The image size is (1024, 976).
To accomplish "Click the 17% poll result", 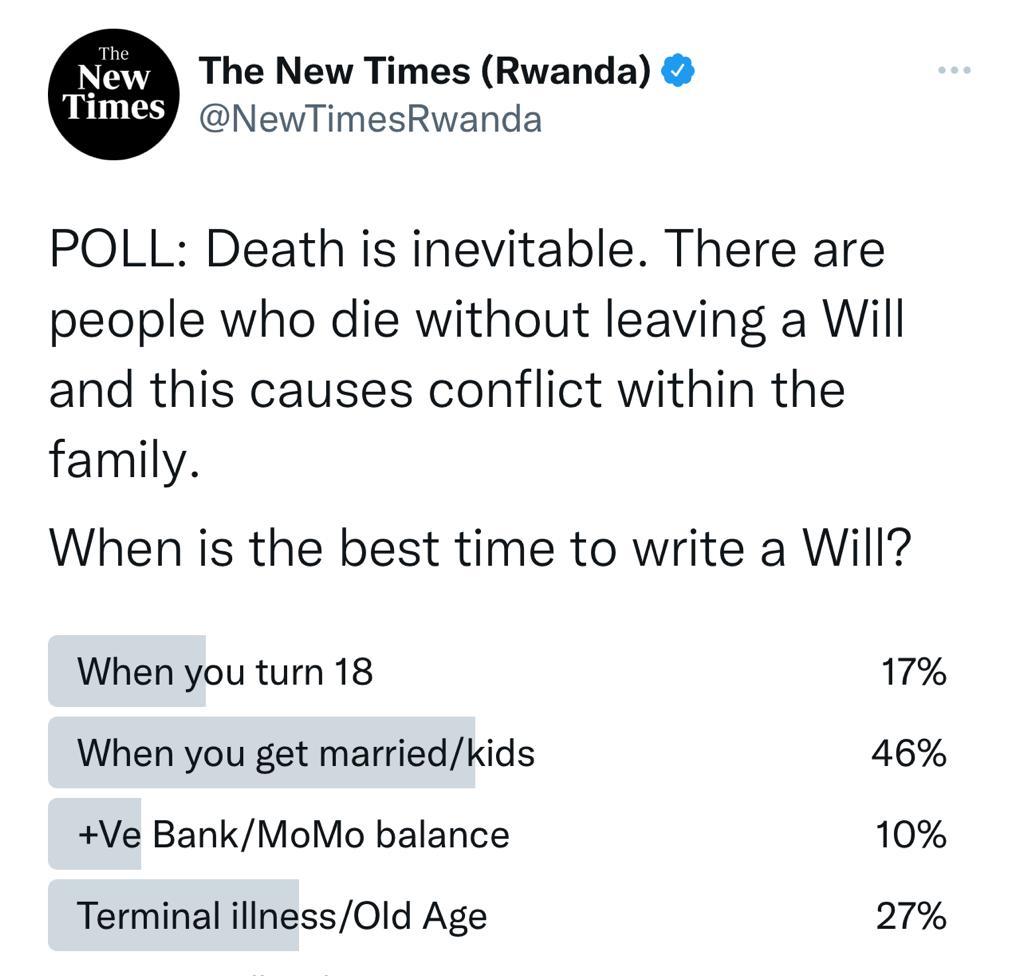I will click(913, 671).
